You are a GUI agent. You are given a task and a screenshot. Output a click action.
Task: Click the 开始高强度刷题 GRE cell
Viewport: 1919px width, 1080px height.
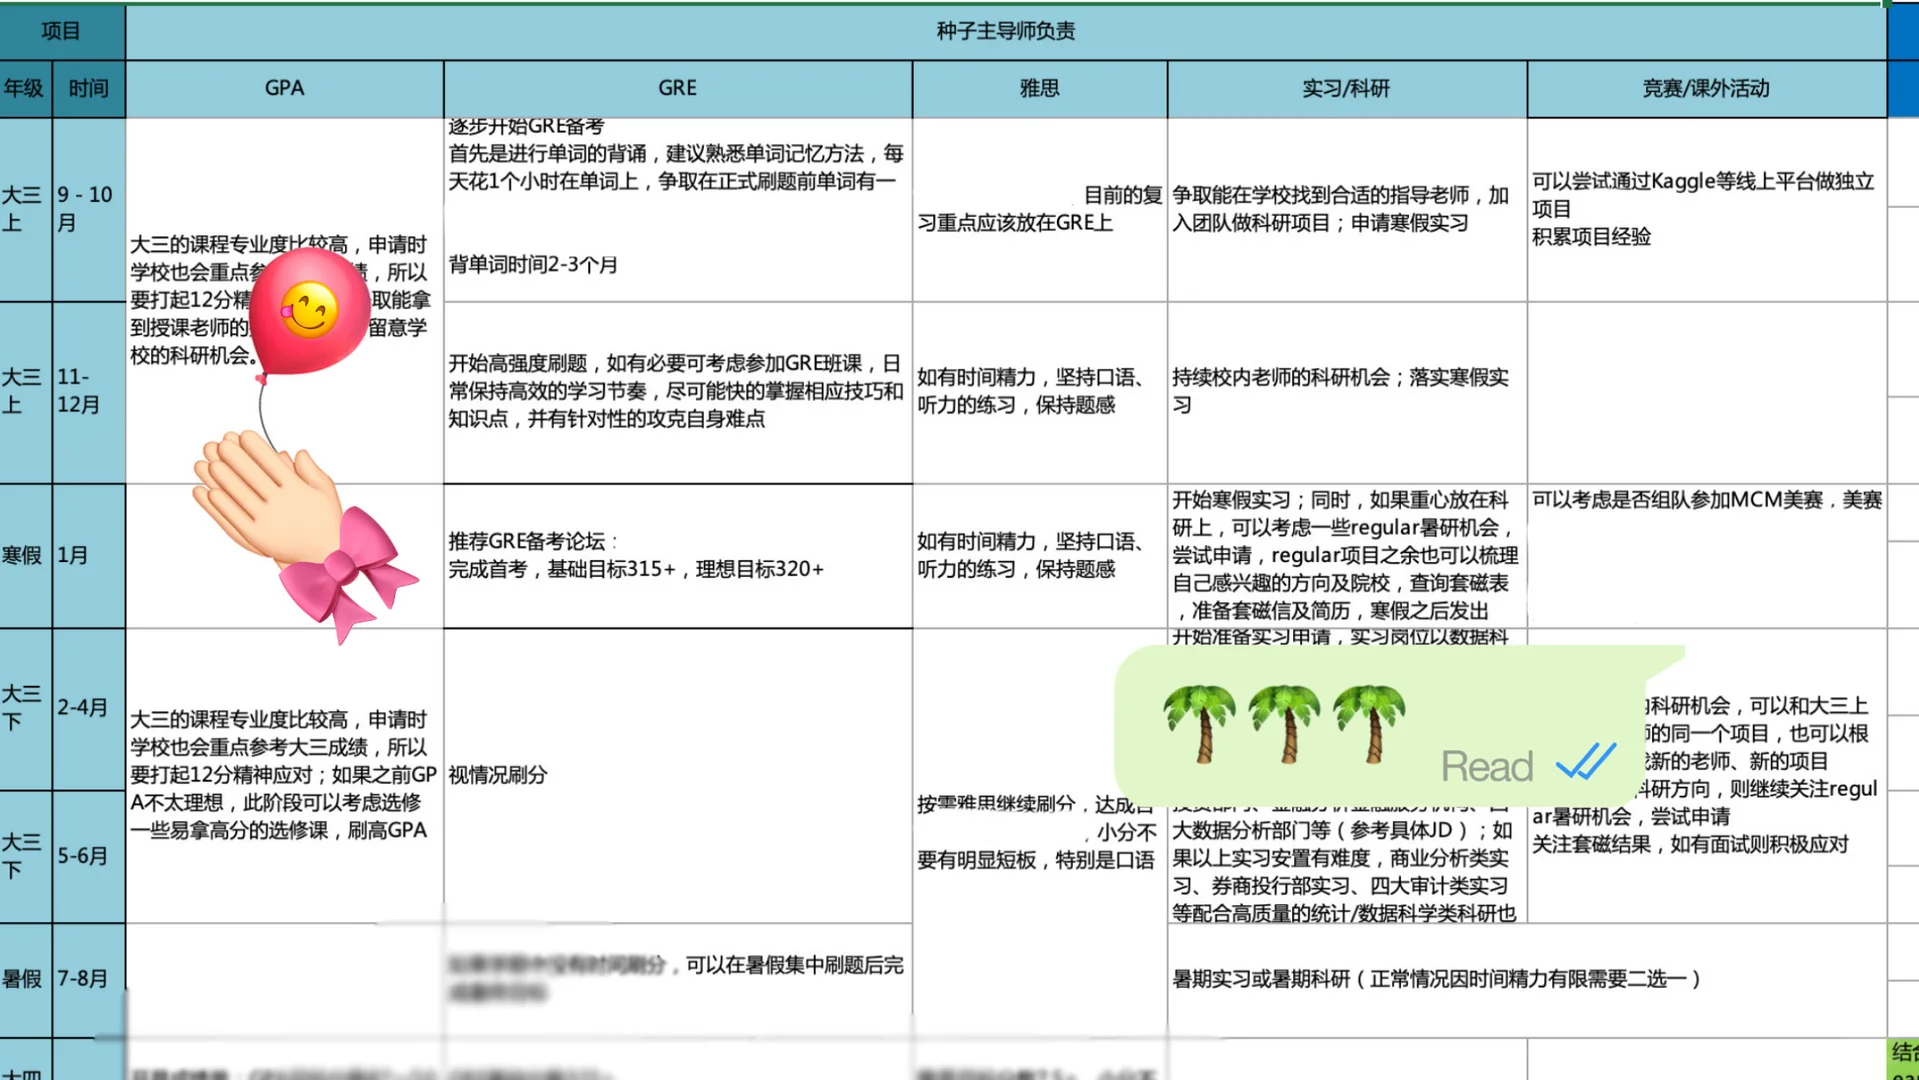[677, 391]
